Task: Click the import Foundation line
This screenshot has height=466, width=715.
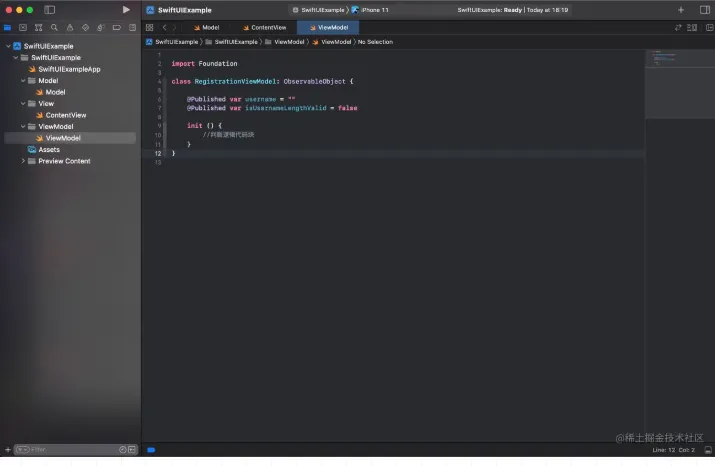Action: click(204, 64)
